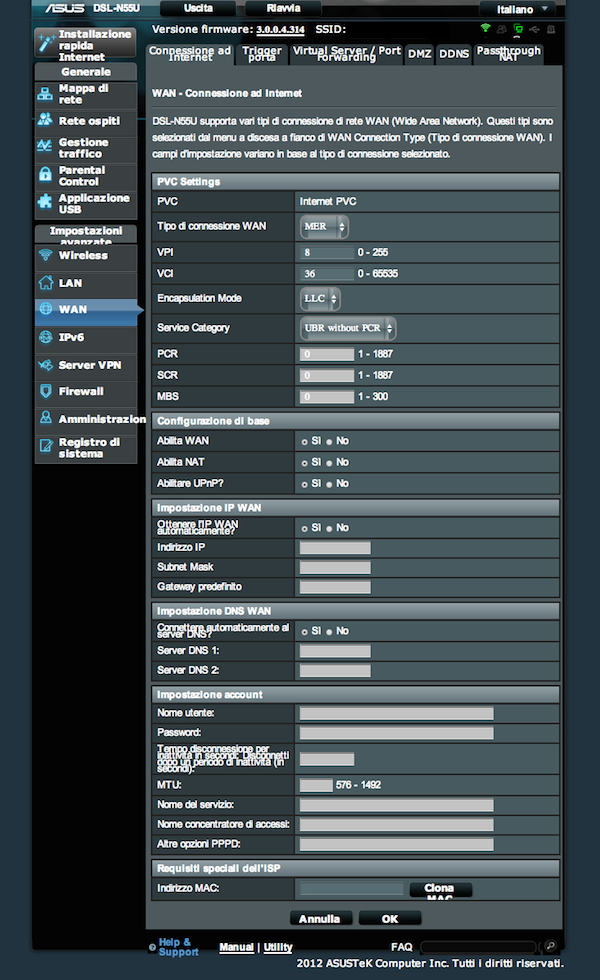The height and width of the screenshot is (980, 600).
Task: Click the Nome utente input field
Action: click(396, 714)
